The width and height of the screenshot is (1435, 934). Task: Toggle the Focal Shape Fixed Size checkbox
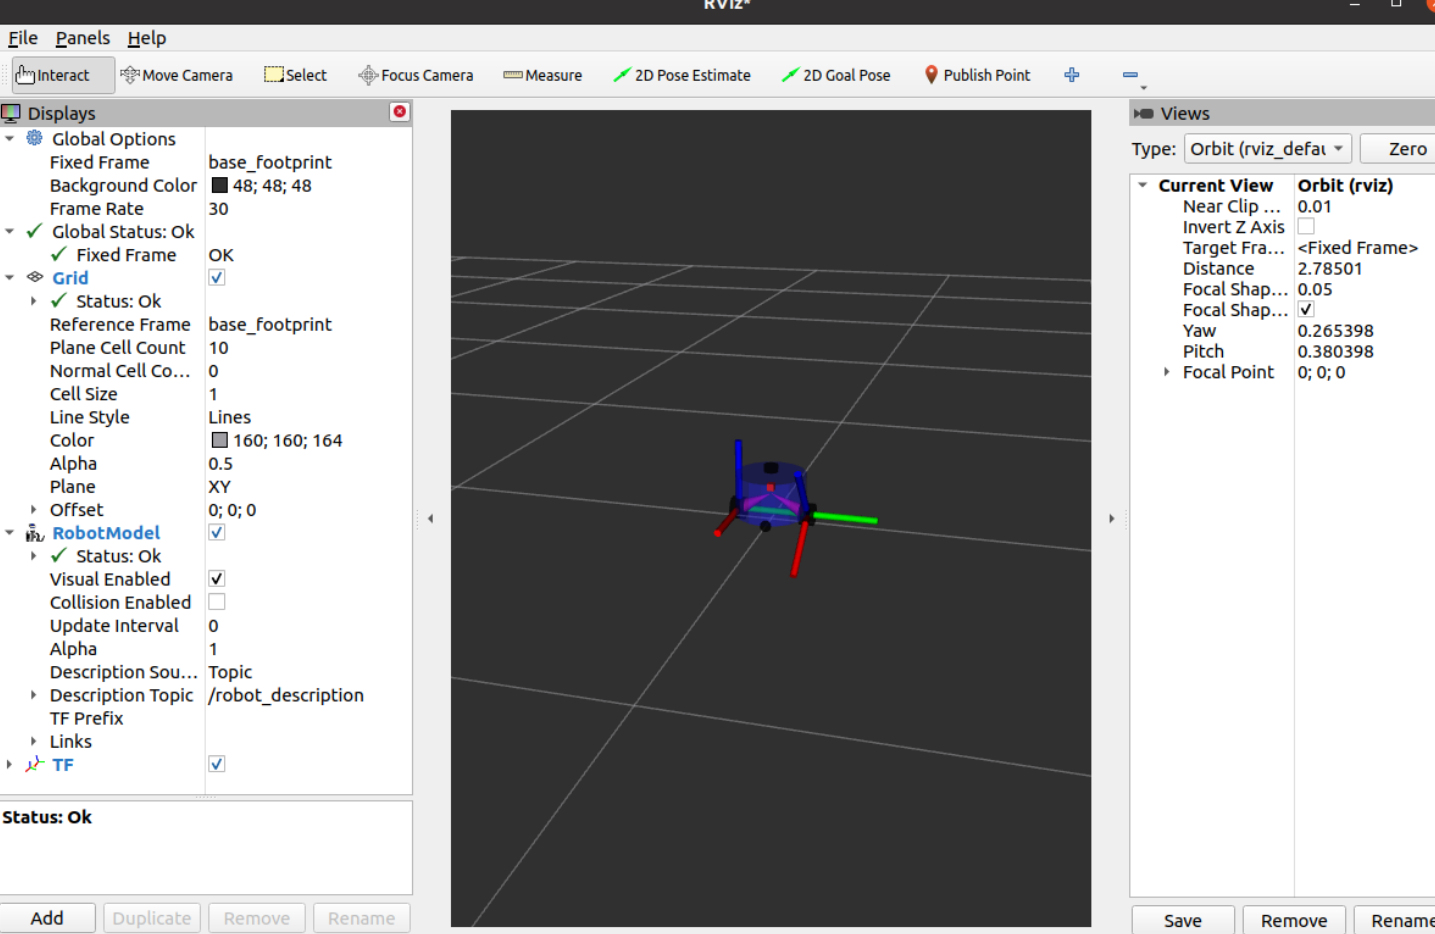click(x=1306, y=309)
